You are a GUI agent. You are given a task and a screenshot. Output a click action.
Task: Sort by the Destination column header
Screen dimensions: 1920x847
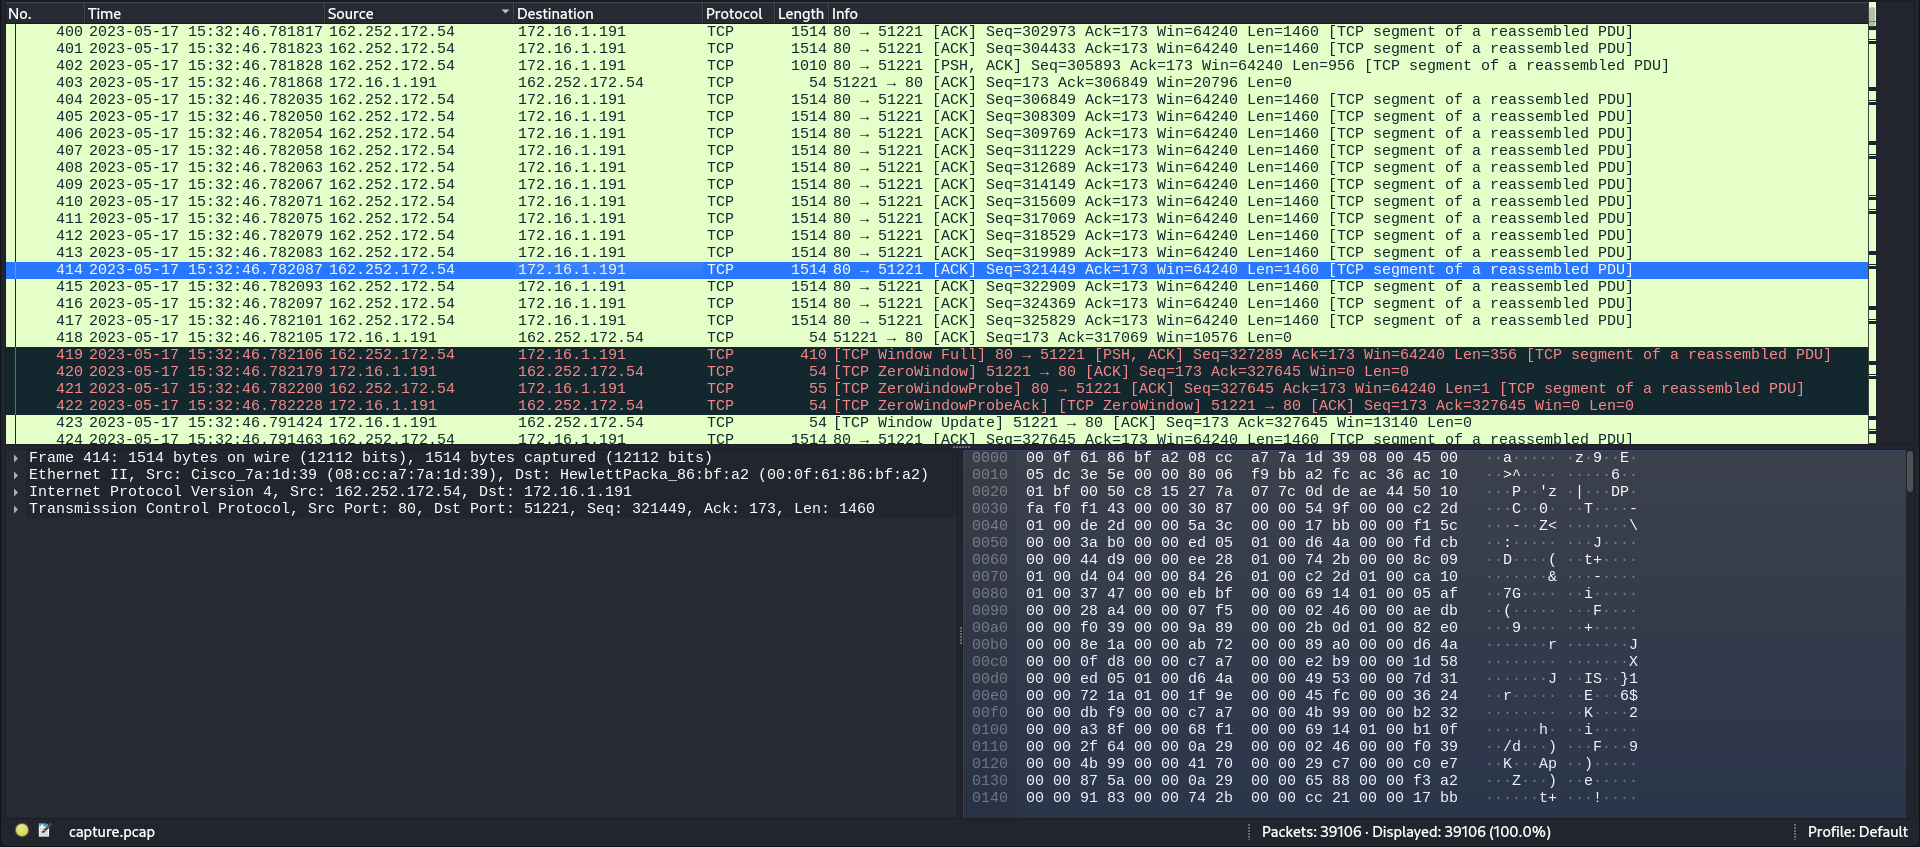(x=608, y=13)
